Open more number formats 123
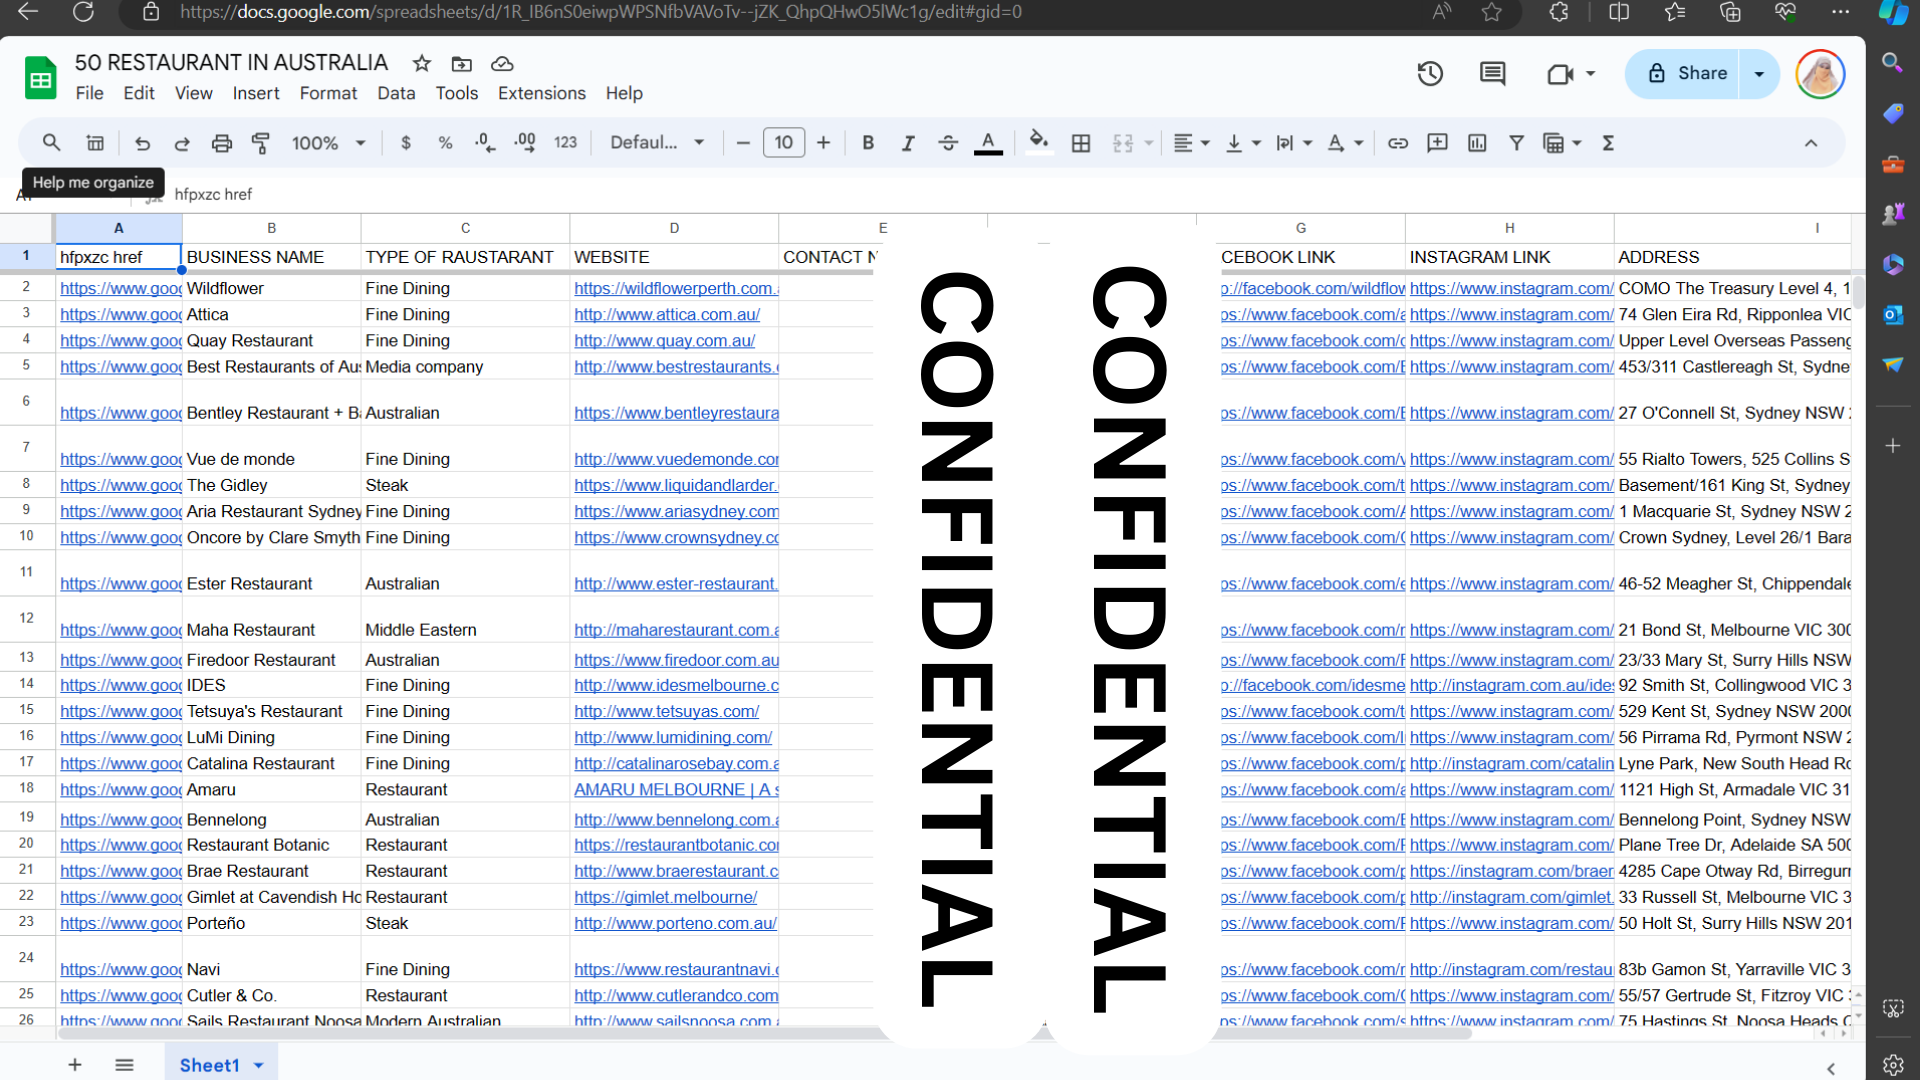This screenshot has width=1920, height=1080. coord(566,143)
